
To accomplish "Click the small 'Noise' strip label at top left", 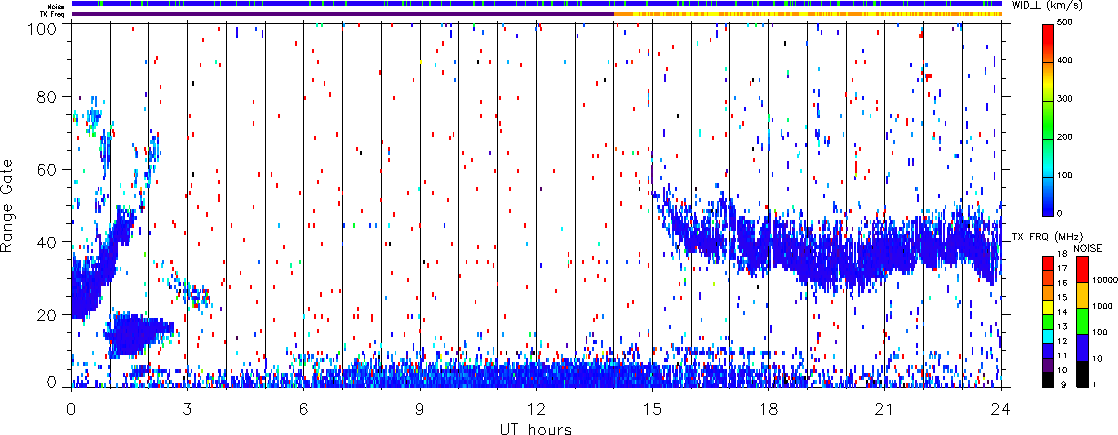I will tap(56, 5).
